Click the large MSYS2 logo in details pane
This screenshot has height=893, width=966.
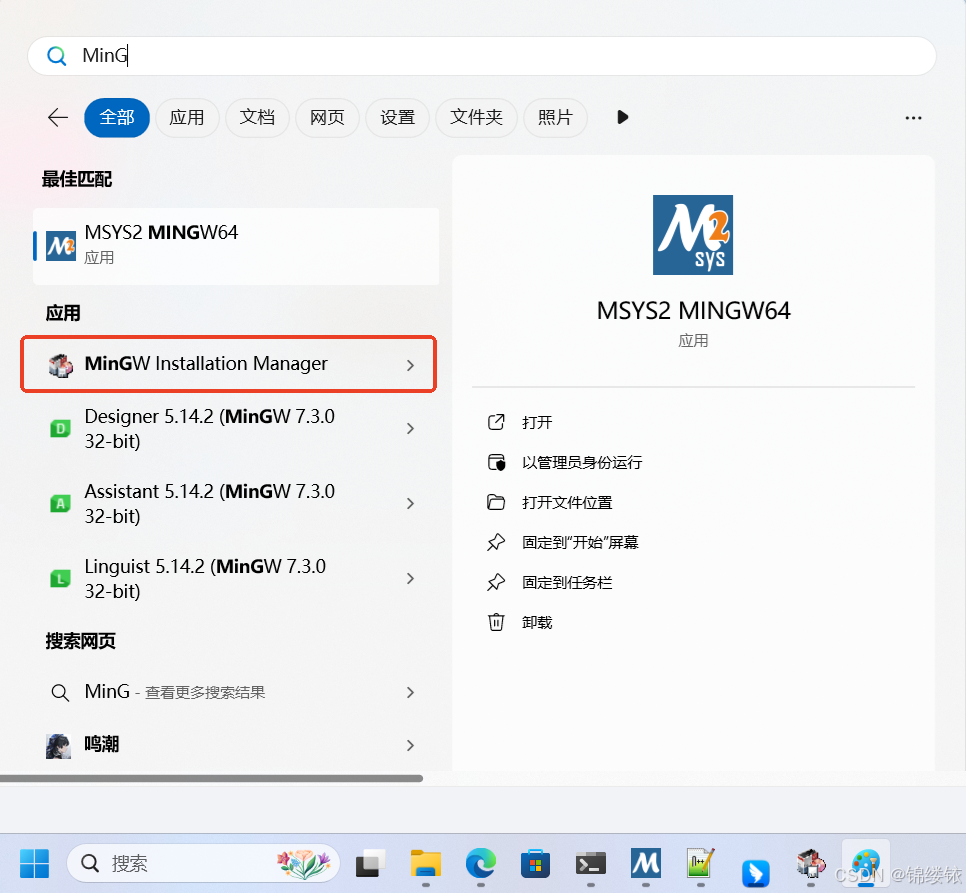692,235
